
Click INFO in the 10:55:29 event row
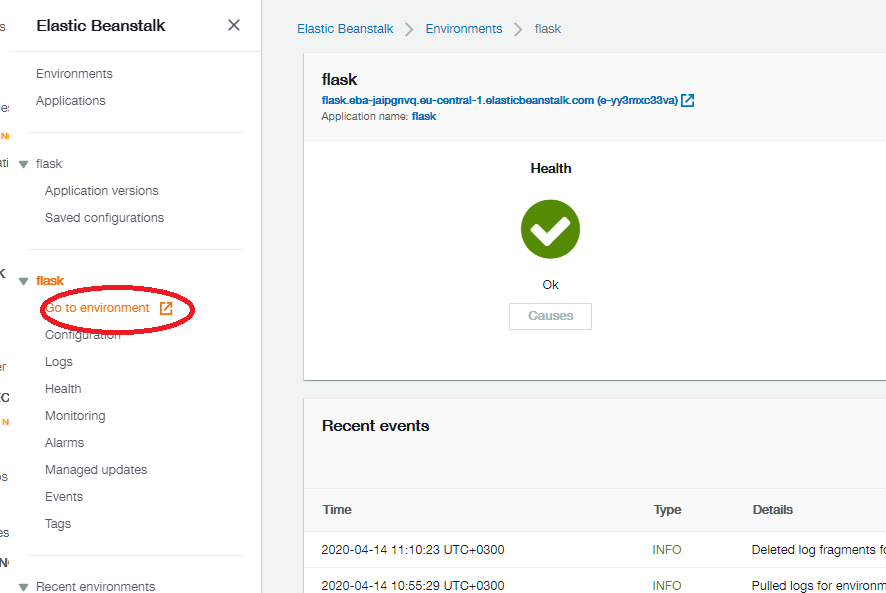(x=667, y=586)
